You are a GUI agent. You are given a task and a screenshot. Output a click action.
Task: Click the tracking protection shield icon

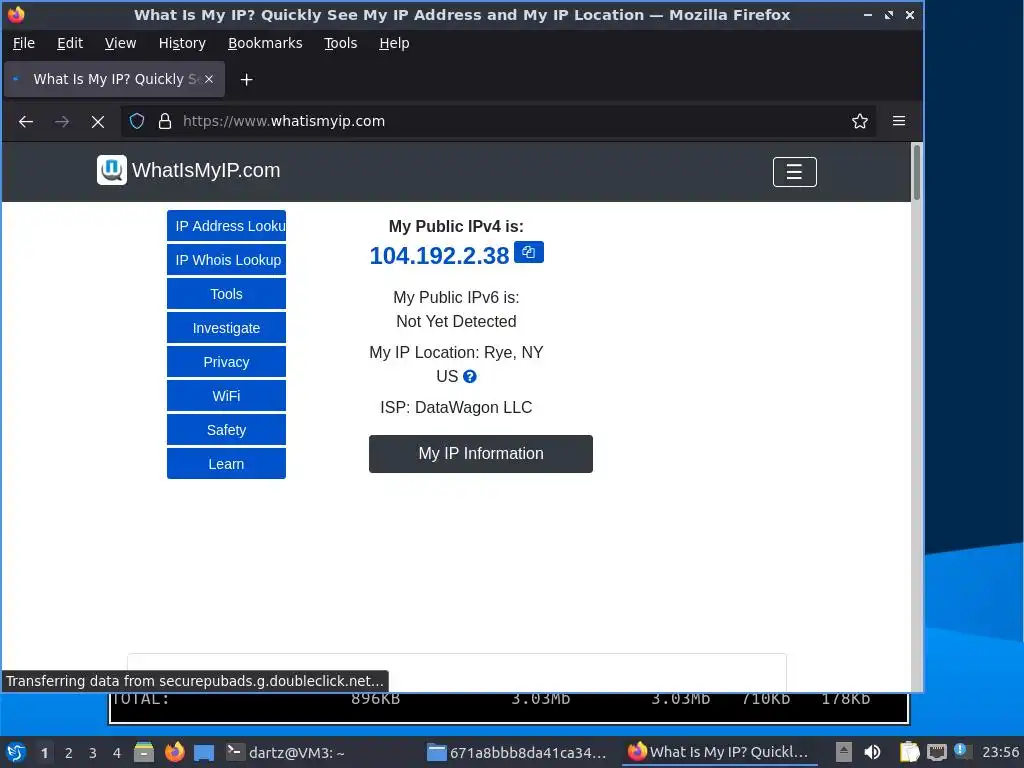point(136,121)
